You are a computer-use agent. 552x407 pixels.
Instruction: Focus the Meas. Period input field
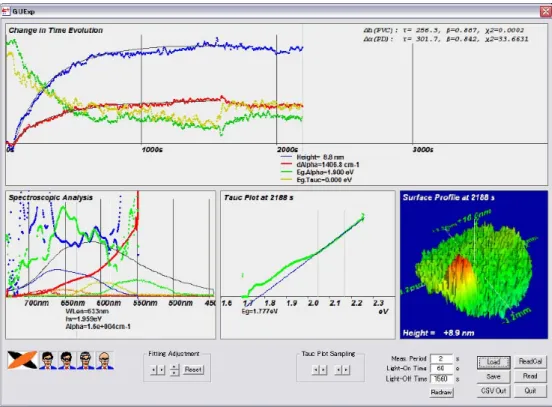pos(441,359)
